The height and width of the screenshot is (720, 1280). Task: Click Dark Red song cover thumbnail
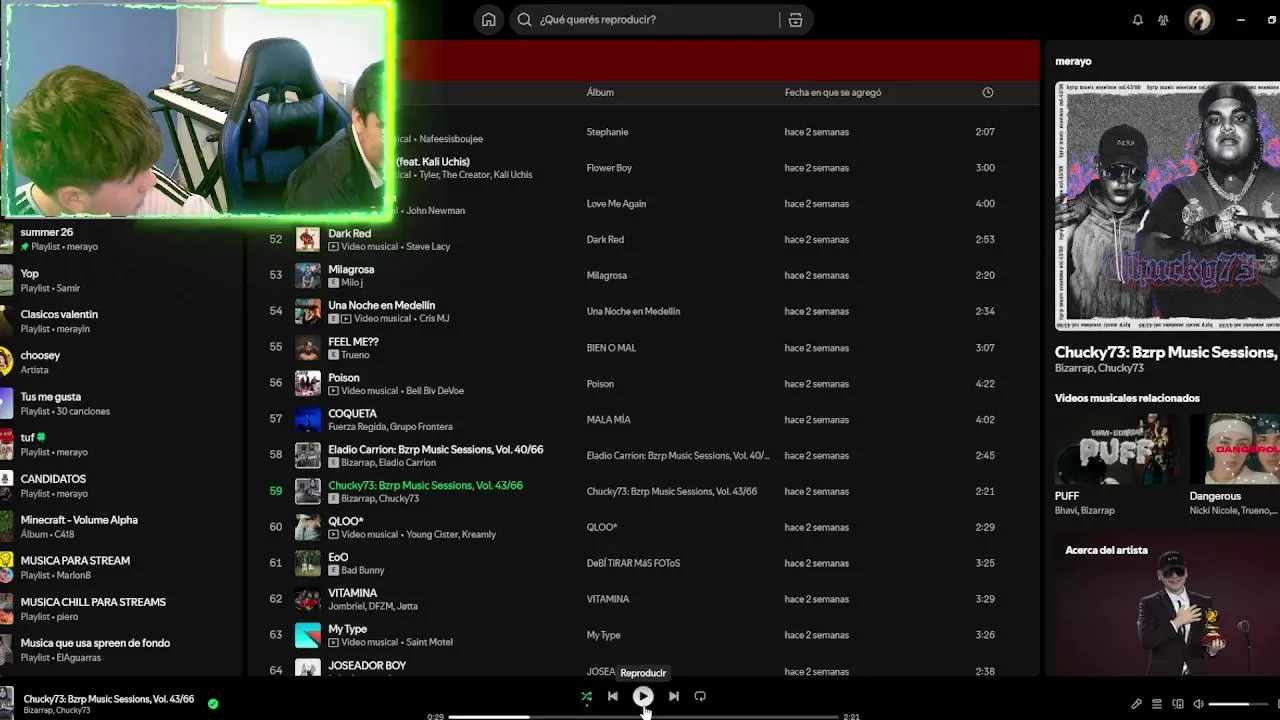308,239
